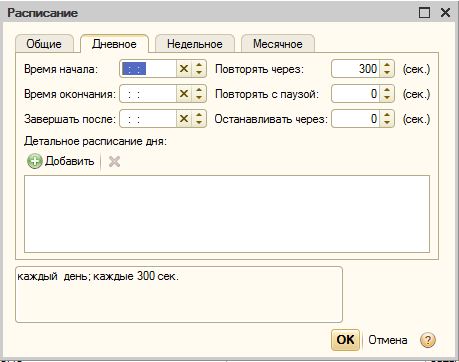459x362 pixels.
Task: Switch to the Общие tab
Action: (44, 44)
